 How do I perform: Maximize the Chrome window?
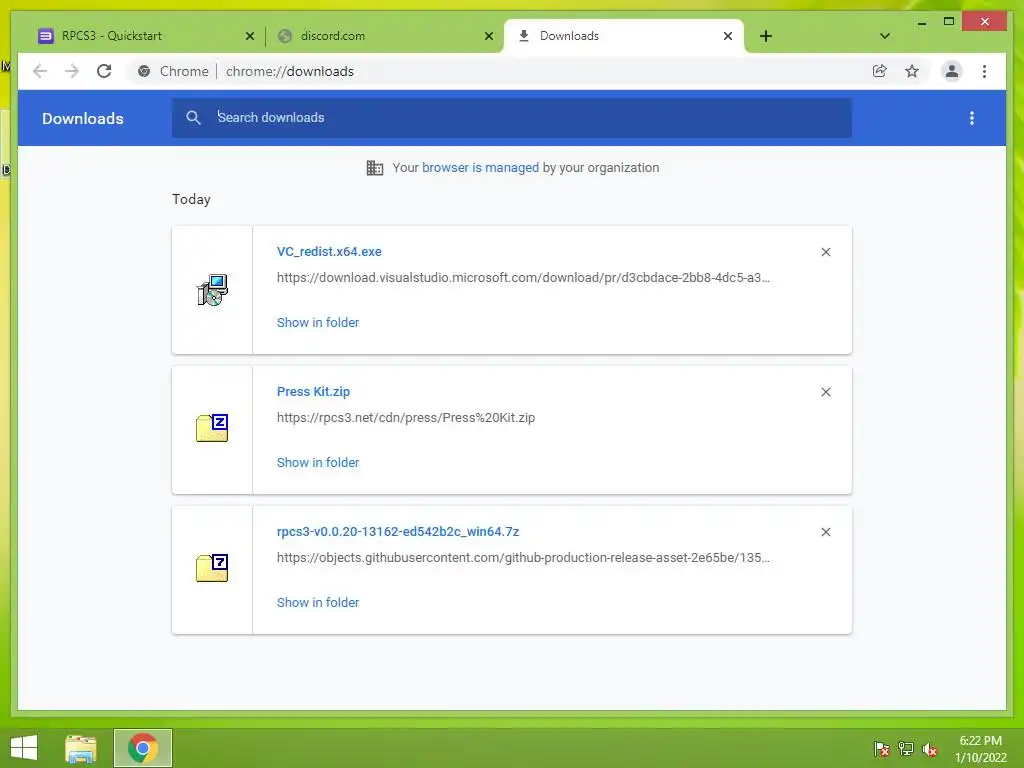(948, 22)
